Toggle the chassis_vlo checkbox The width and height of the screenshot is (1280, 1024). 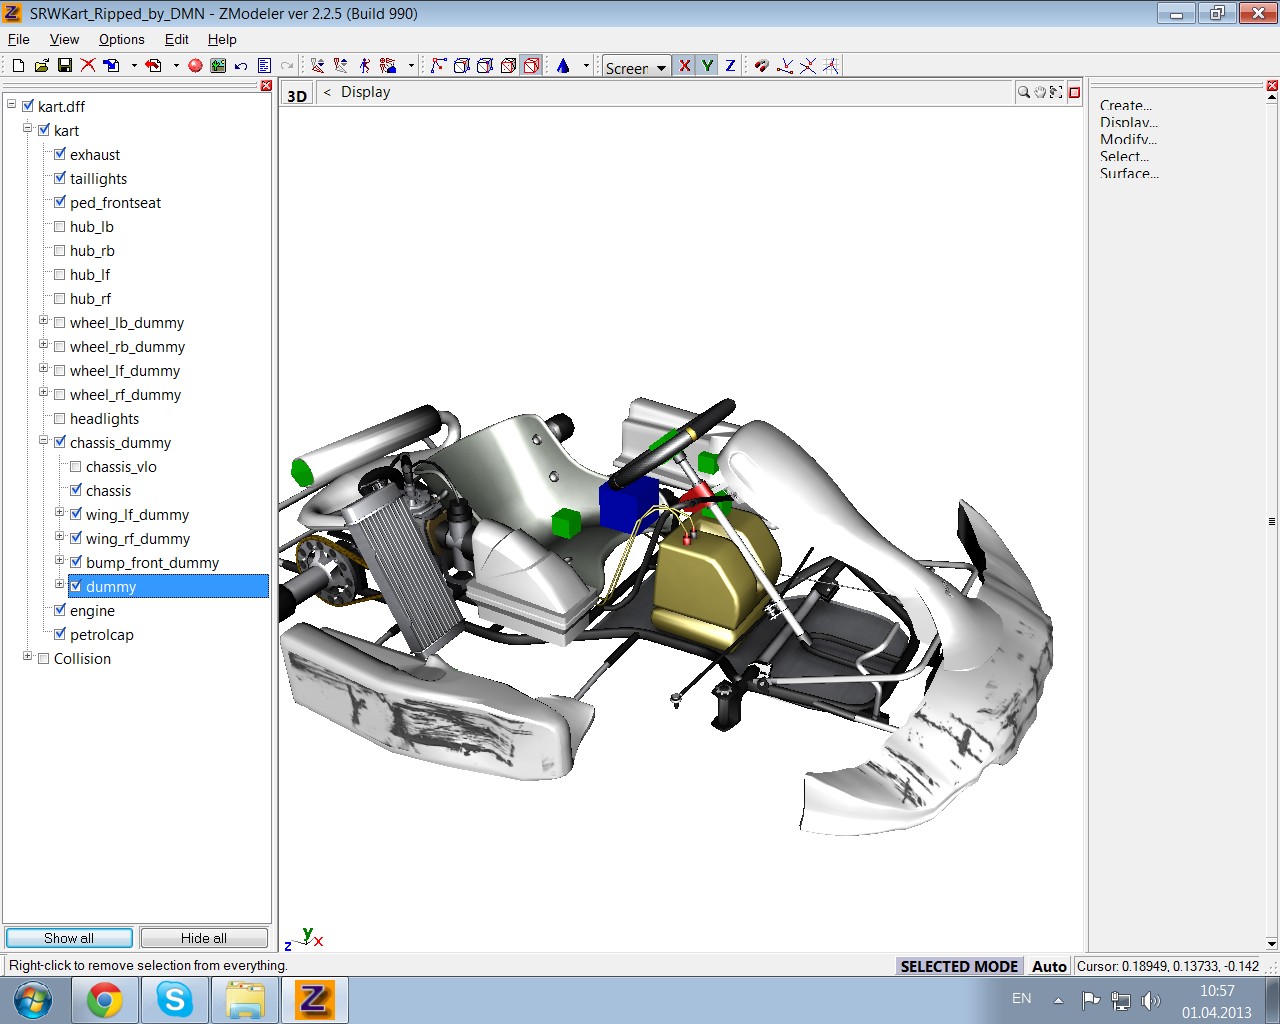click(x=76, y=467)
